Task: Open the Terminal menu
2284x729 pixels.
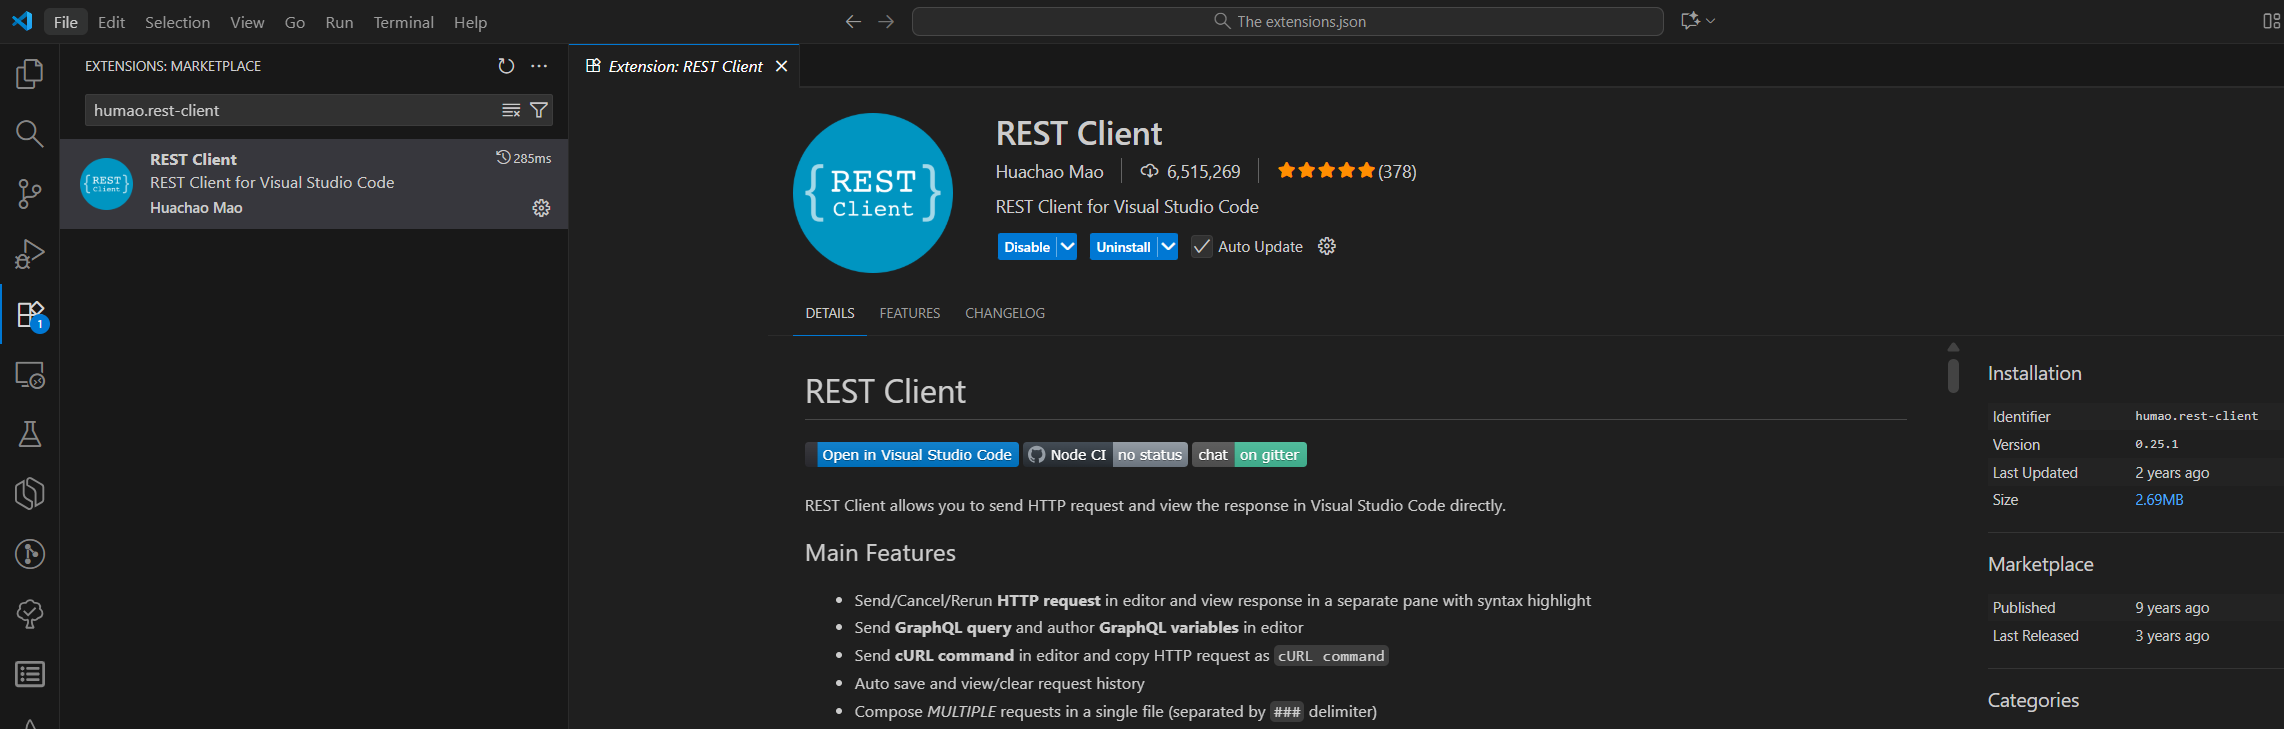Action: tap(403, 22)
